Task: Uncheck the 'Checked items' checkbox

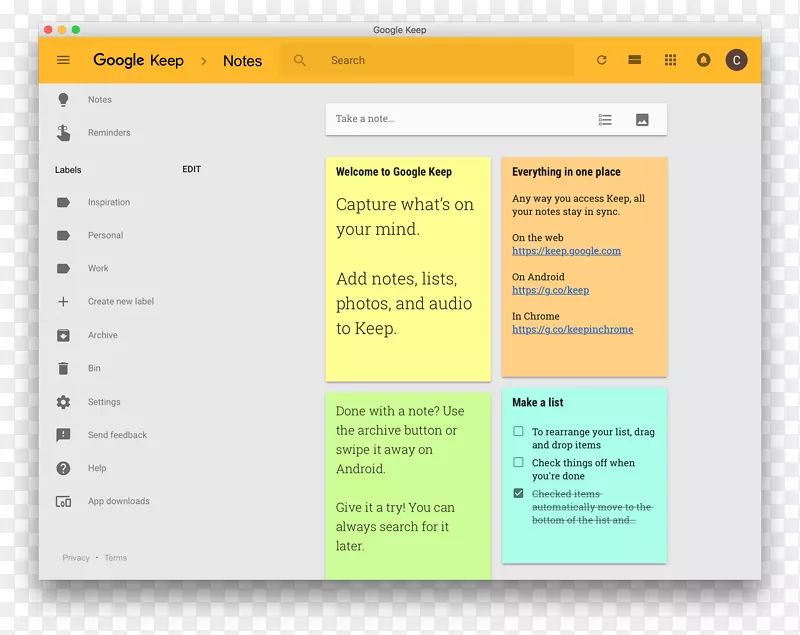Action: click(518, 493)
